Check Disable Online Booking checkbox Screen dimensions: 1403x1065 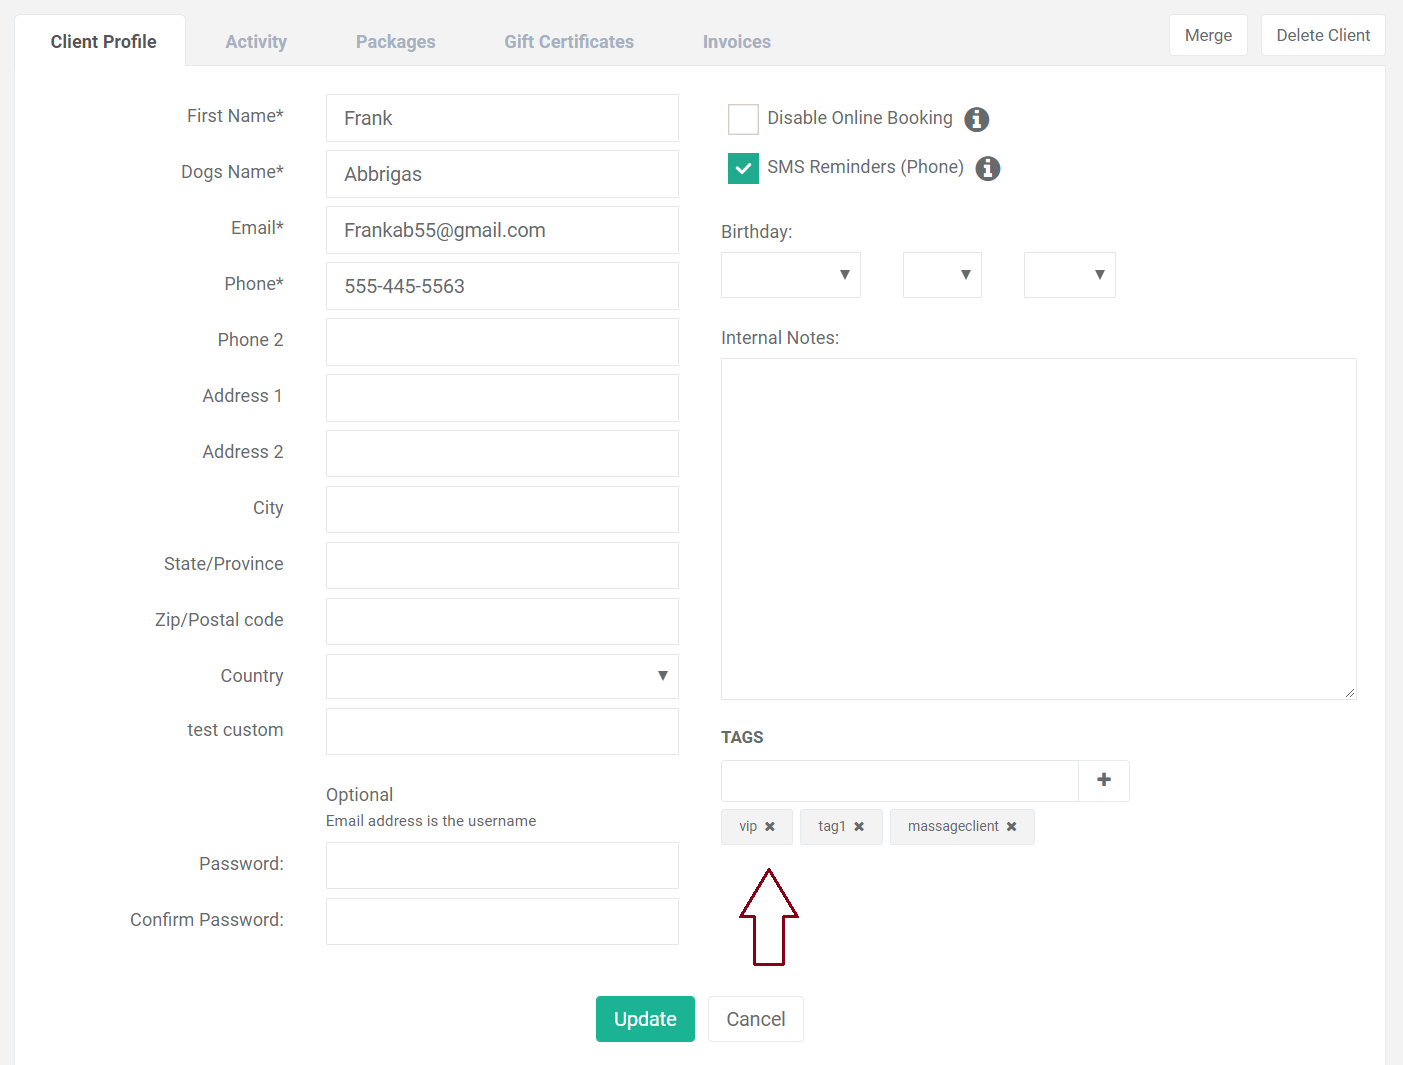coord(743,119)
